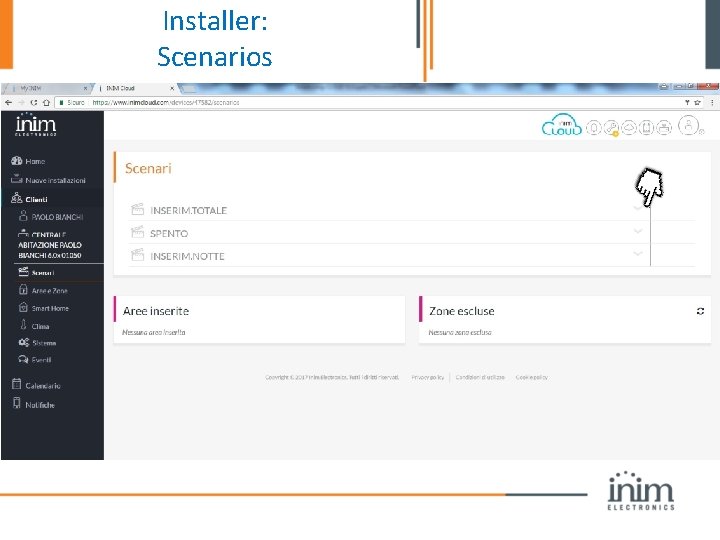Click the Clienti people icon
Screen dimensions: 720x540
[x=17, y=198]
